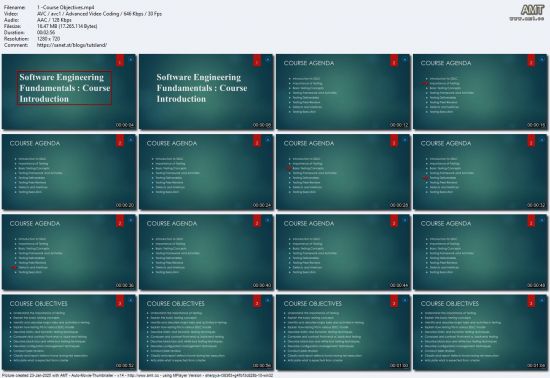Click the 'Comment:' label
Viewport: 550px width, 378px height.
[16, 45]
